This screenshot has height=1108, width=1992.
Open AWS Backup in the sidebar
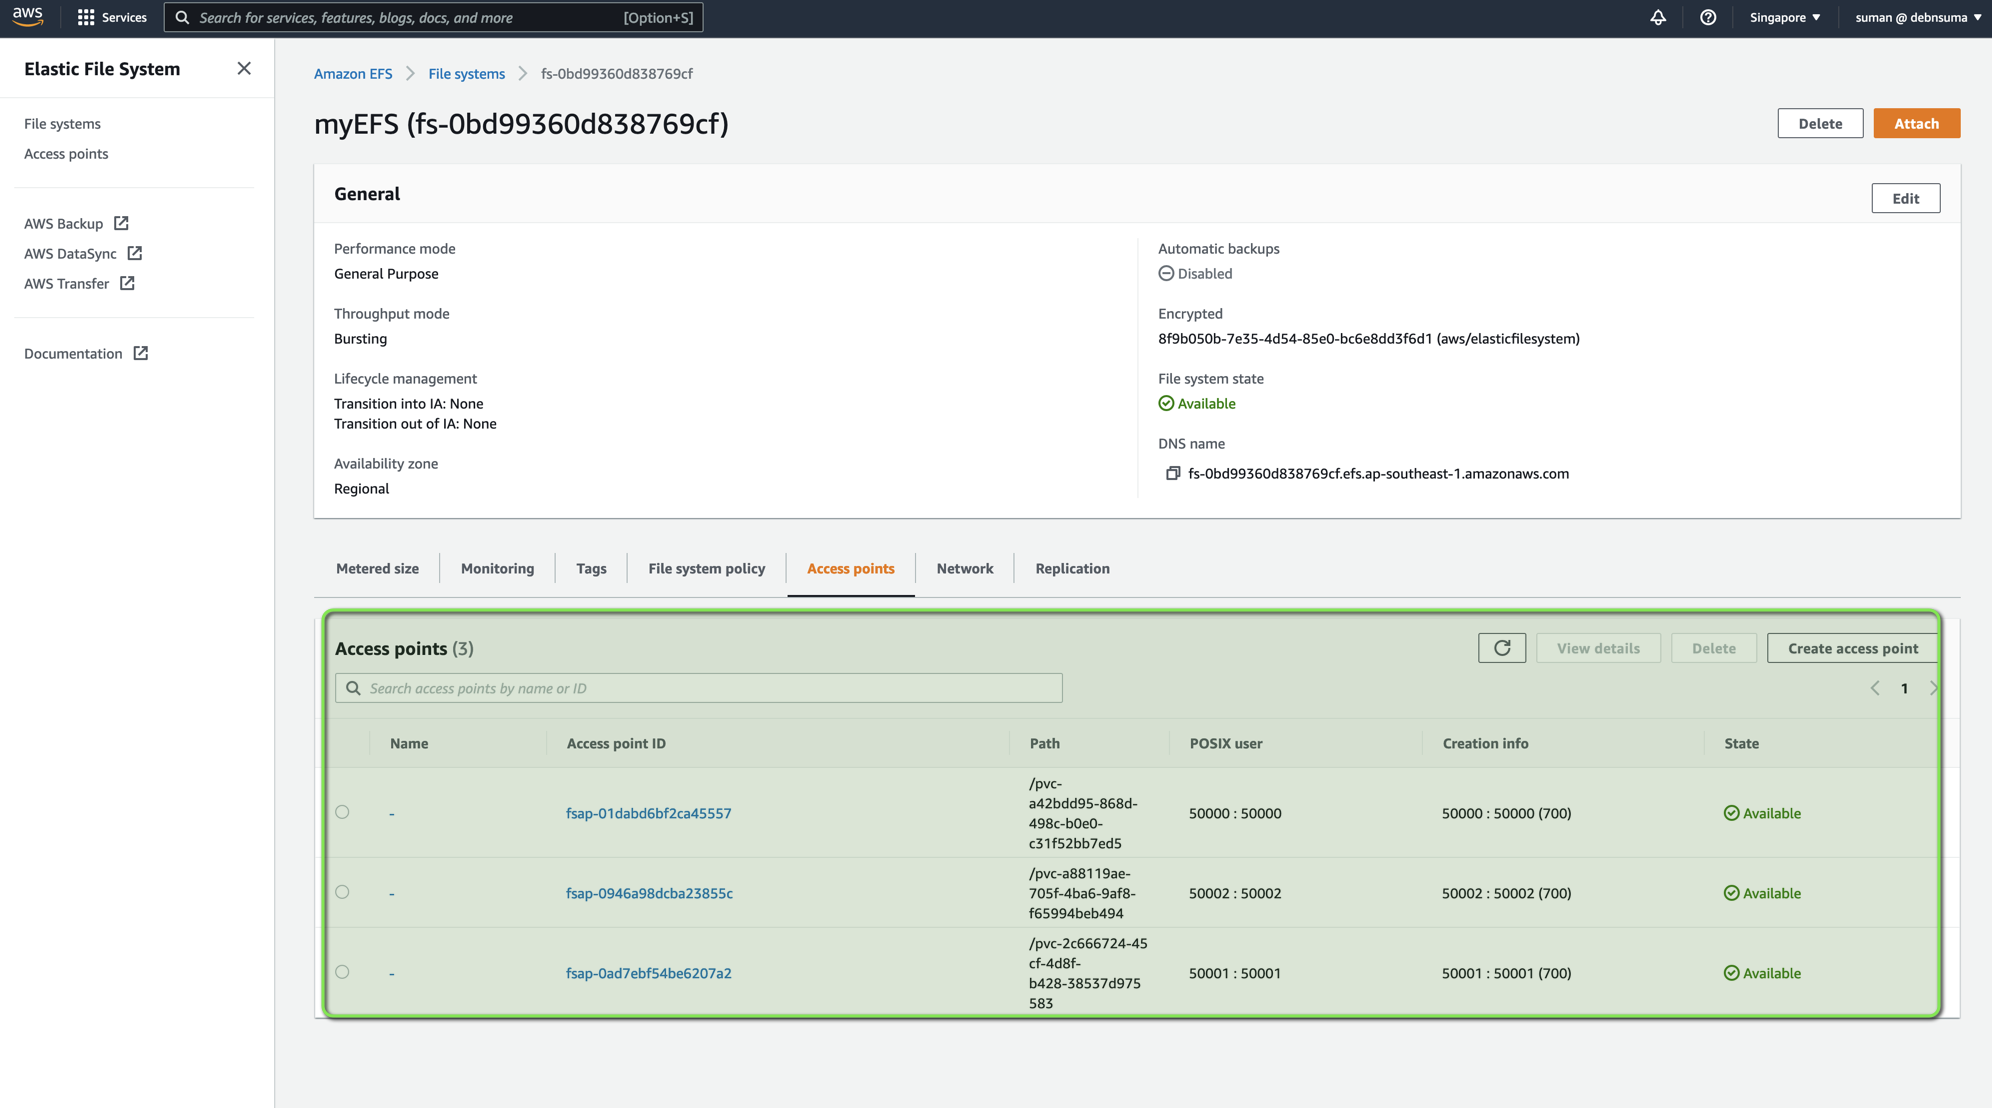[x=64, y=223]
